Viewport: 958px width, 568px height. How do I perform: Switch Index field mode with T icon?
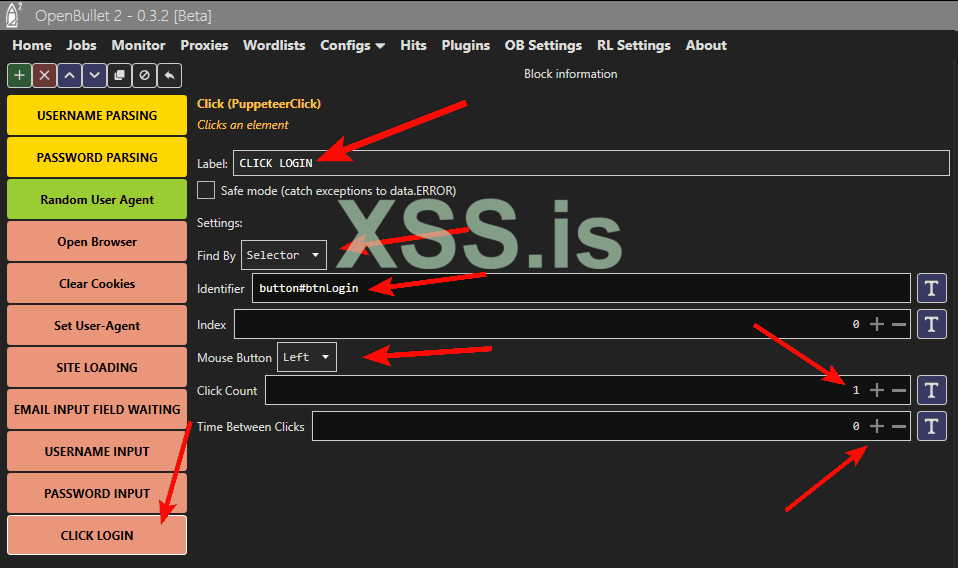tap(932, 324)
